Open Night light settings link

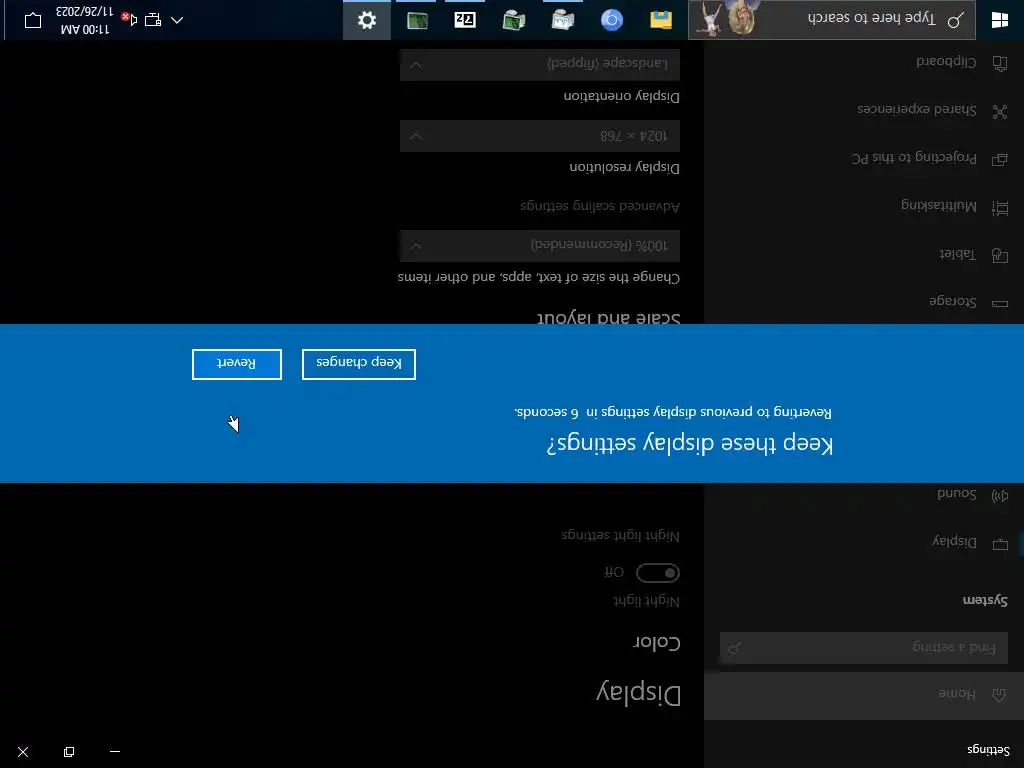click(620, 536)
